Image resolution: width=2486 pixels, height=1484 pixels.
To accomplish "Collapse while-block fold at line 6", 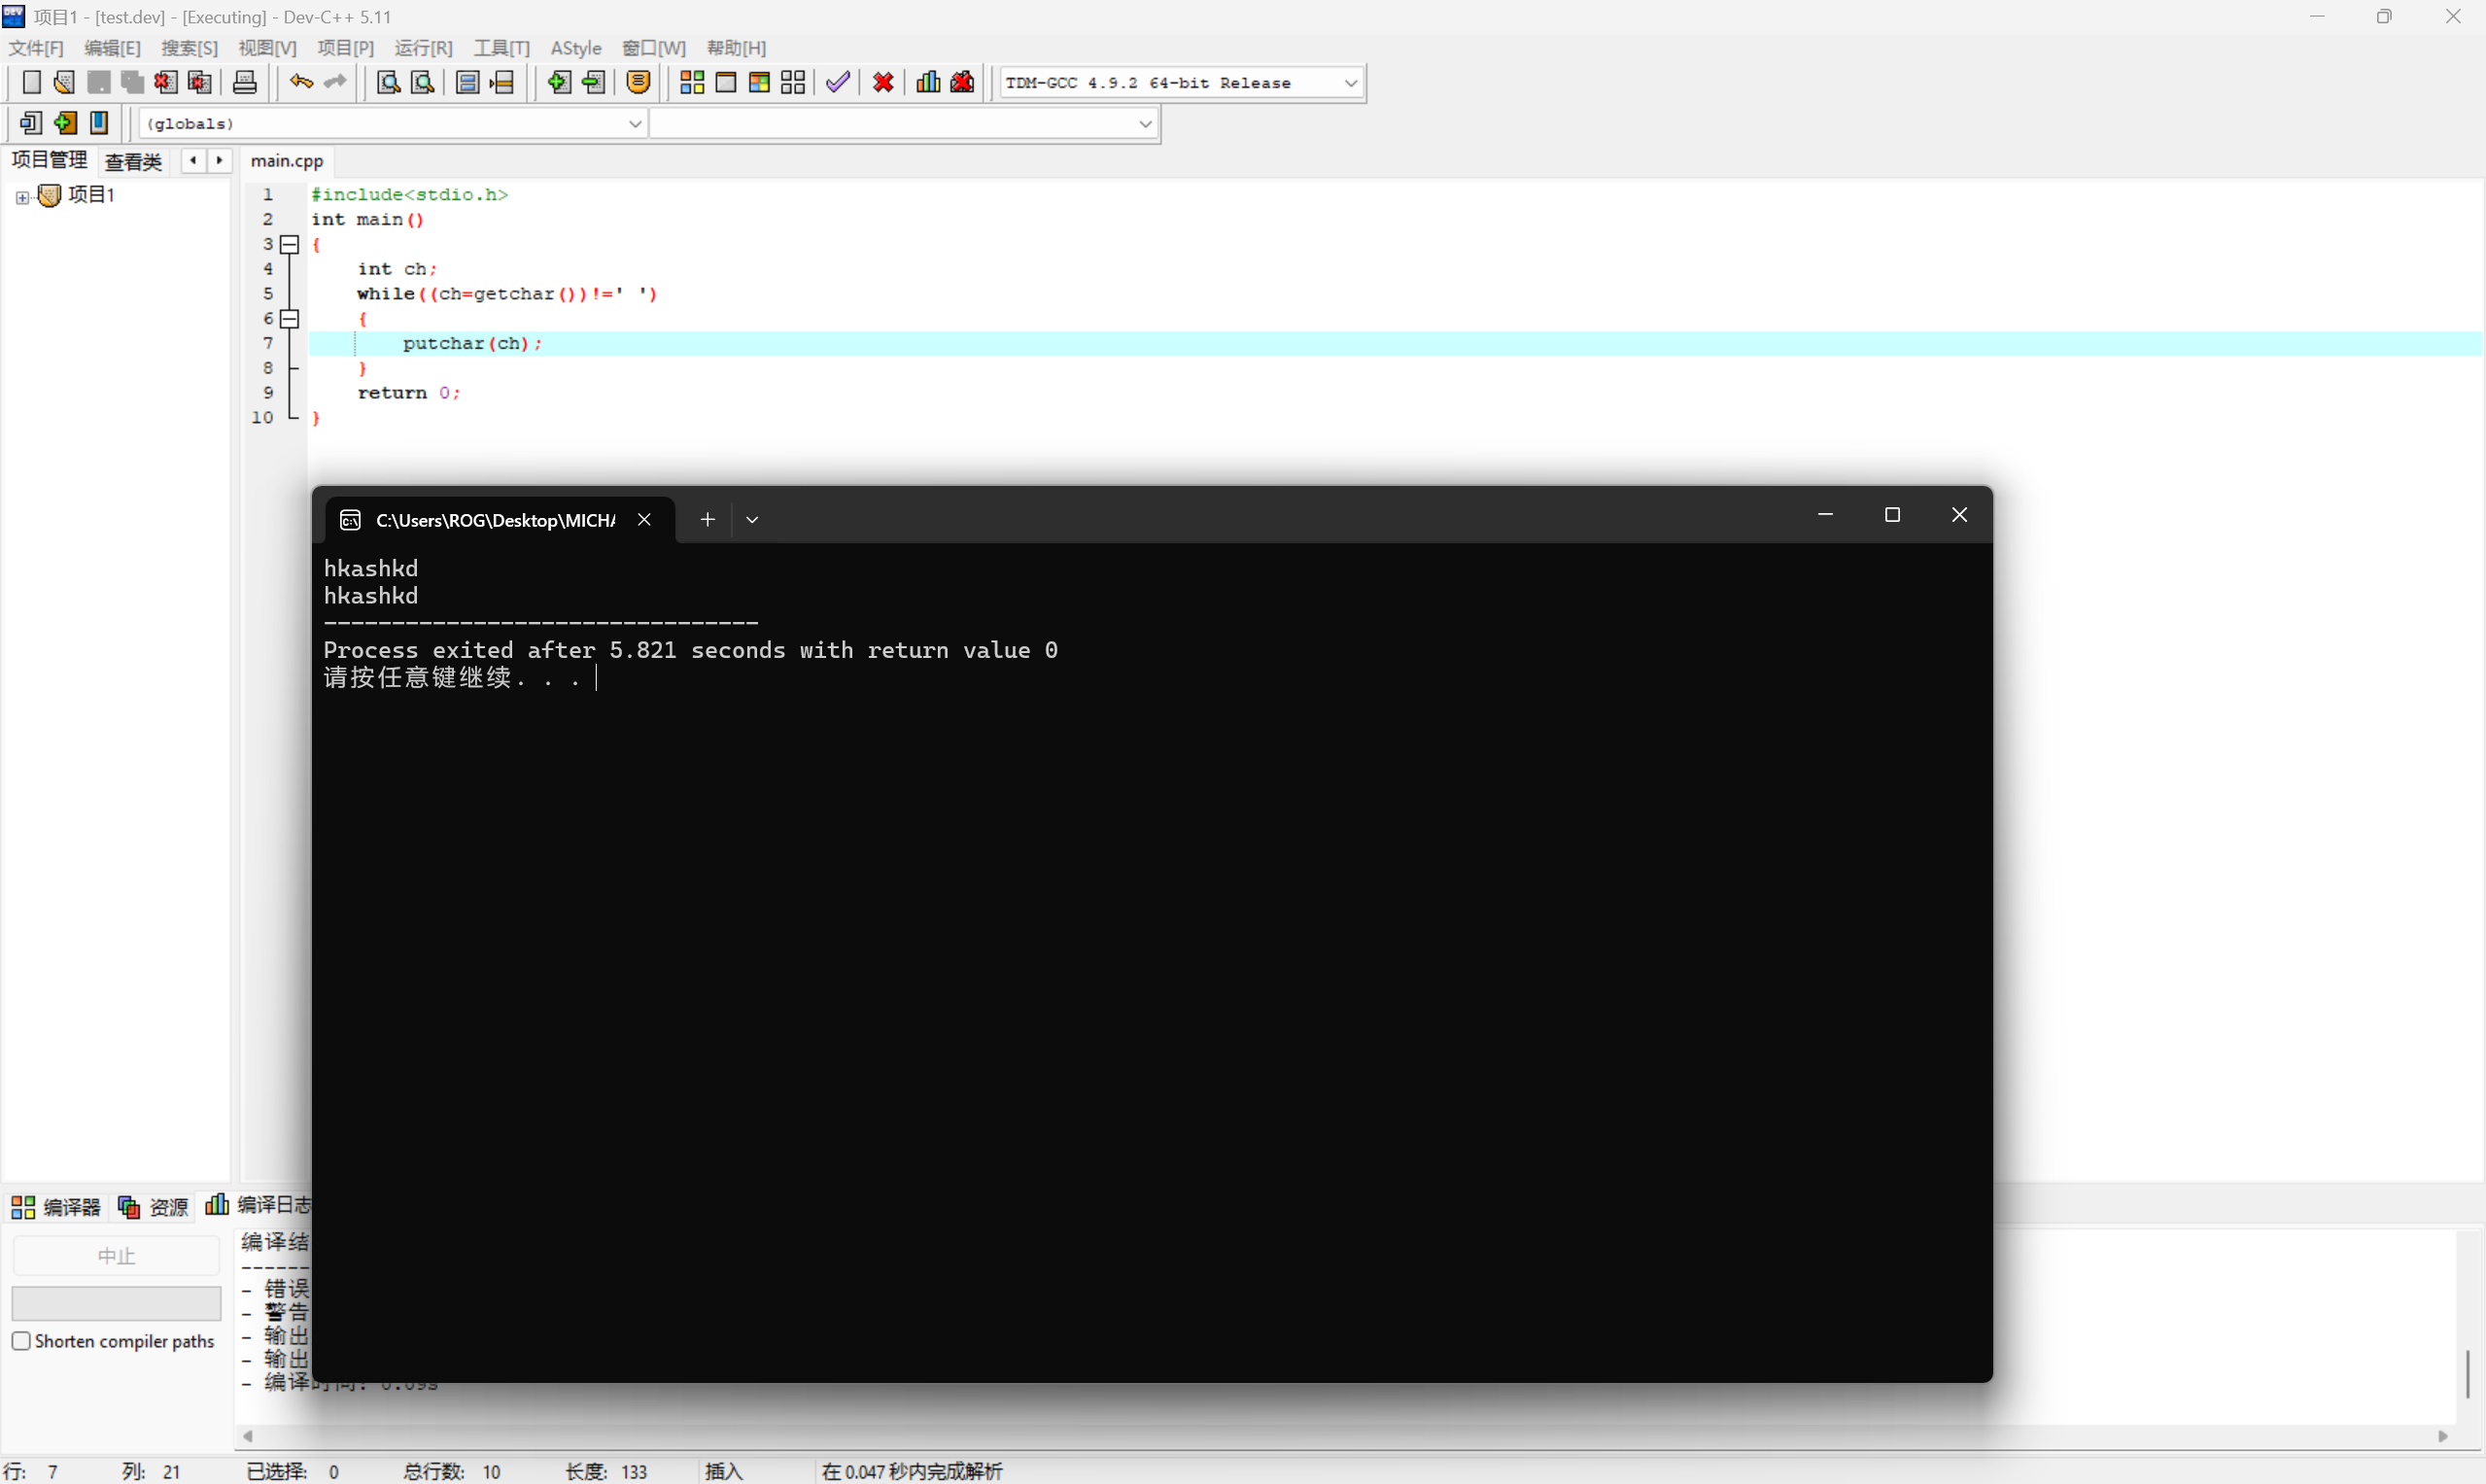I will pyautogui.click(x=290, y=319).
